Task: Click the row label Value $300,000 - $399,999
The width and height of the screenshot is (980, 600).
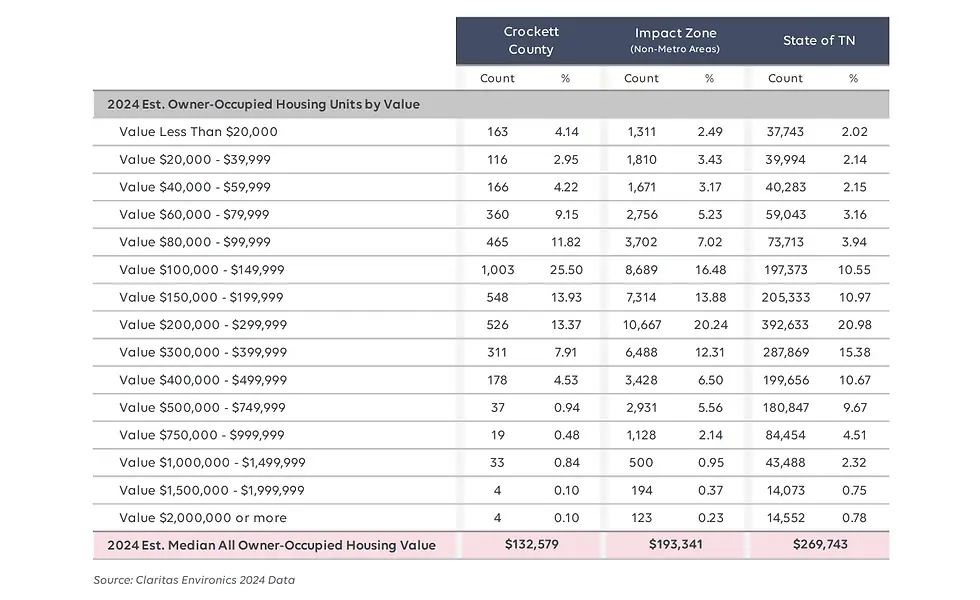Action: click(x=203, y=352)
